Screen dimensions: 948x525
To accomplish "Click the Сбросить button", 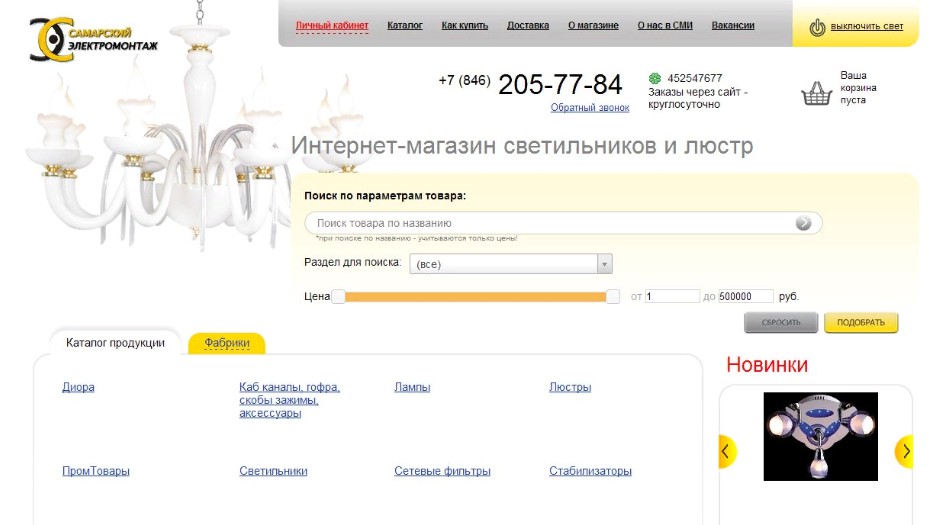I will click(x=781, y=322).
